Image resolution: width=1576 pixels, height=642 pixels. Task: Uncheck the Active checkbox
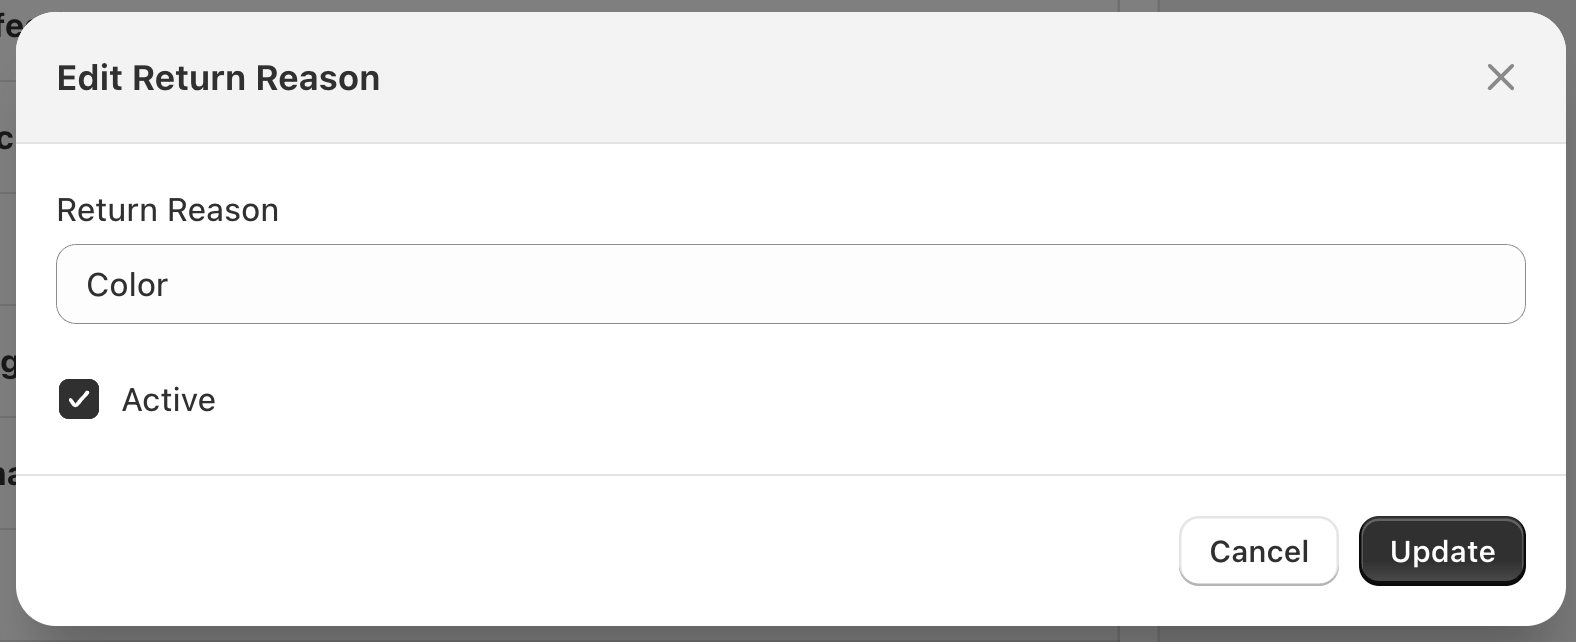pos(79,399)
